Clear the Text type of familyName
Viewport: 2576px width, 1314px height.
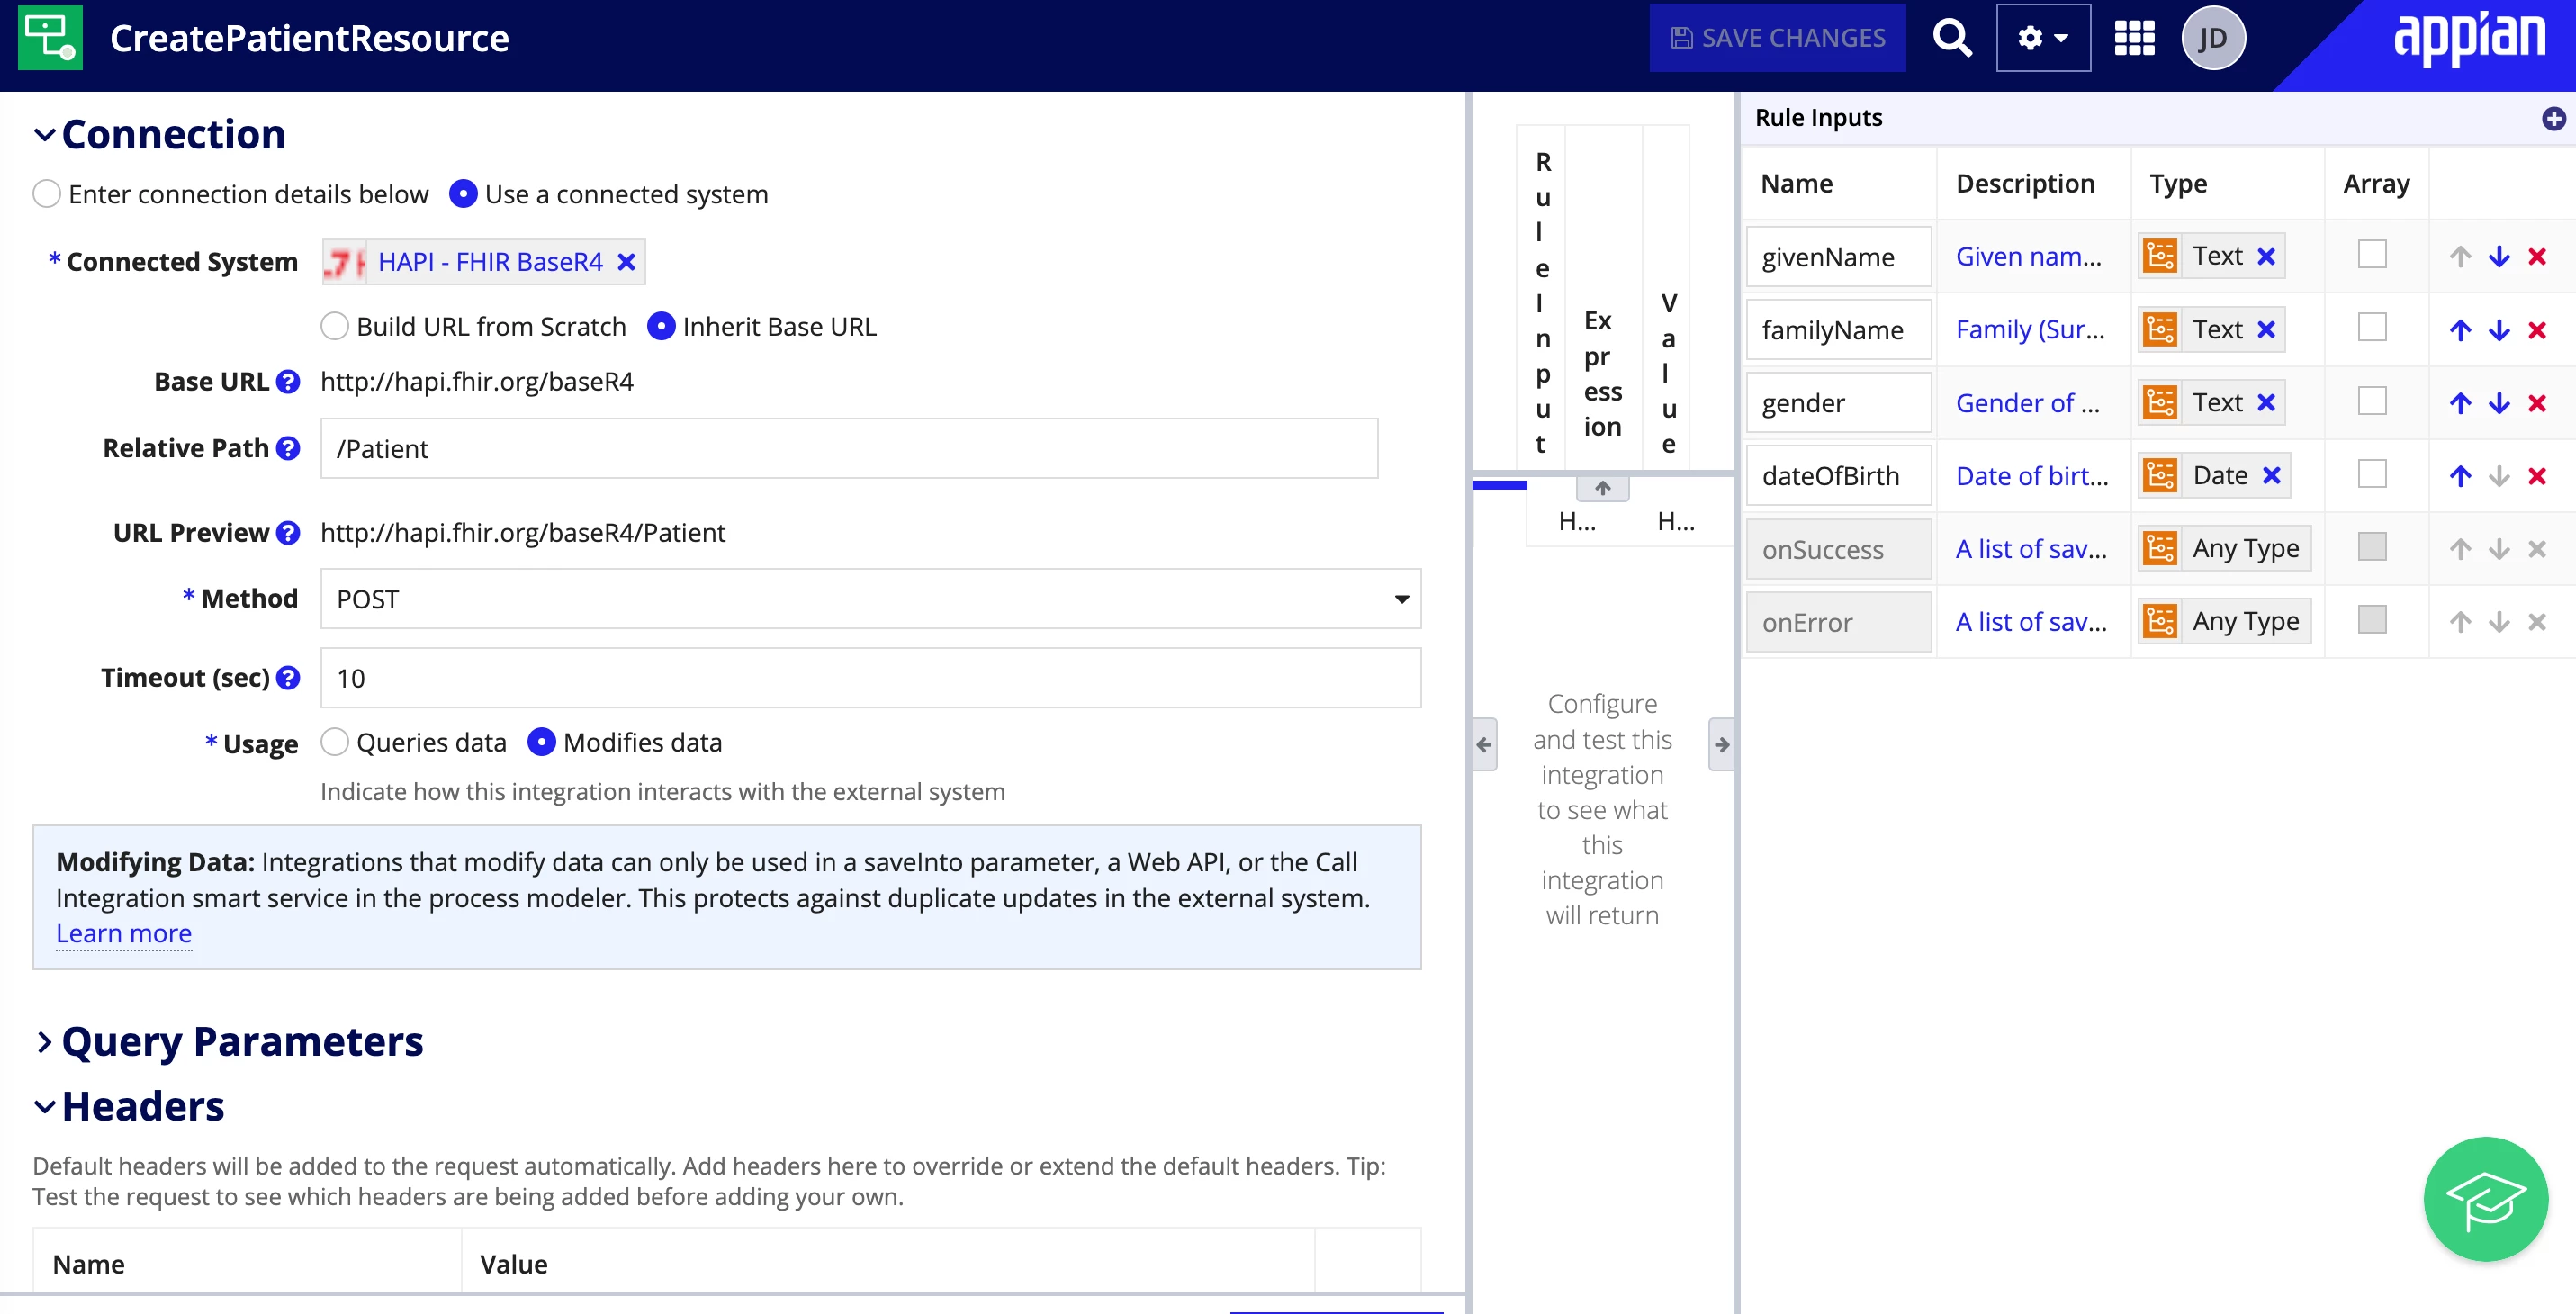click(x=2267, y=330)
